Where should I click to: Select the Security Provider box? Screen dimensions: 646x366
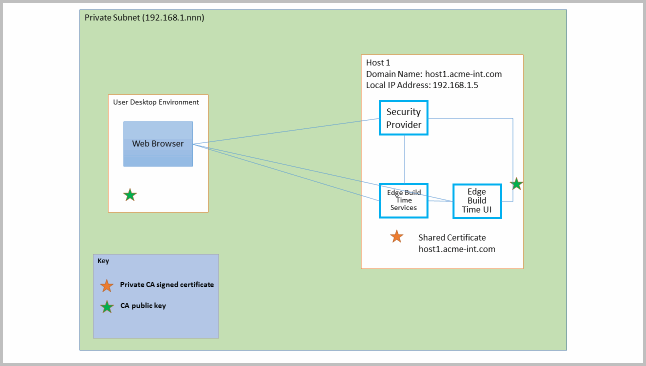click(x=404, y=118)
